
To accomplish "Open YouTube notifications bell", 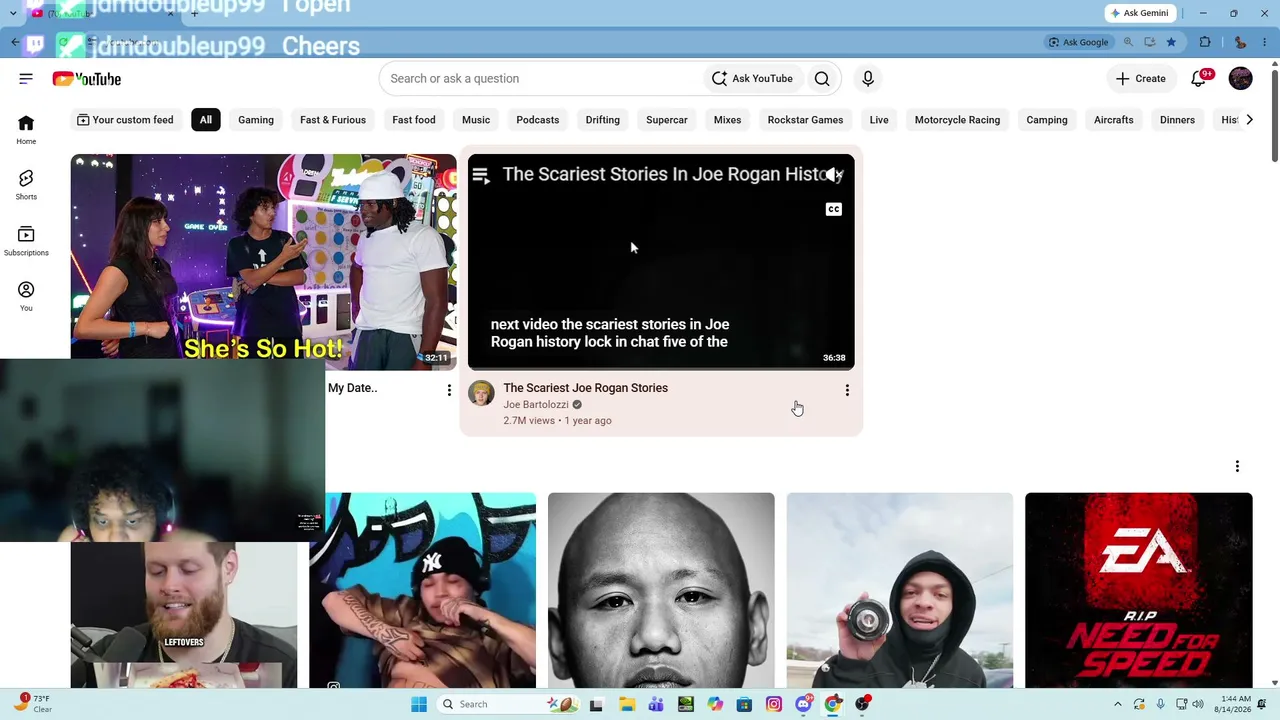I will point(1199,79).
